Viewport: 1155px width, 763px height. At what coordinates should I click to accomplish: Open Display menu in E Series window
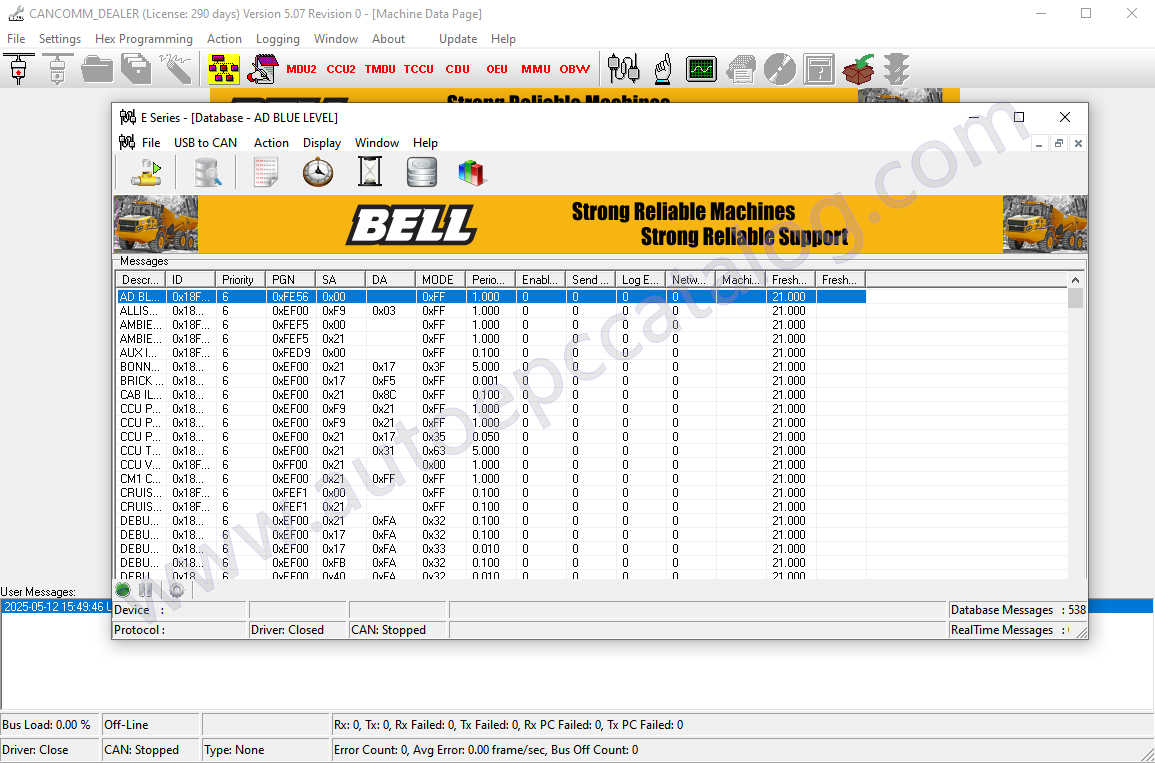click(x=322, y=143)
